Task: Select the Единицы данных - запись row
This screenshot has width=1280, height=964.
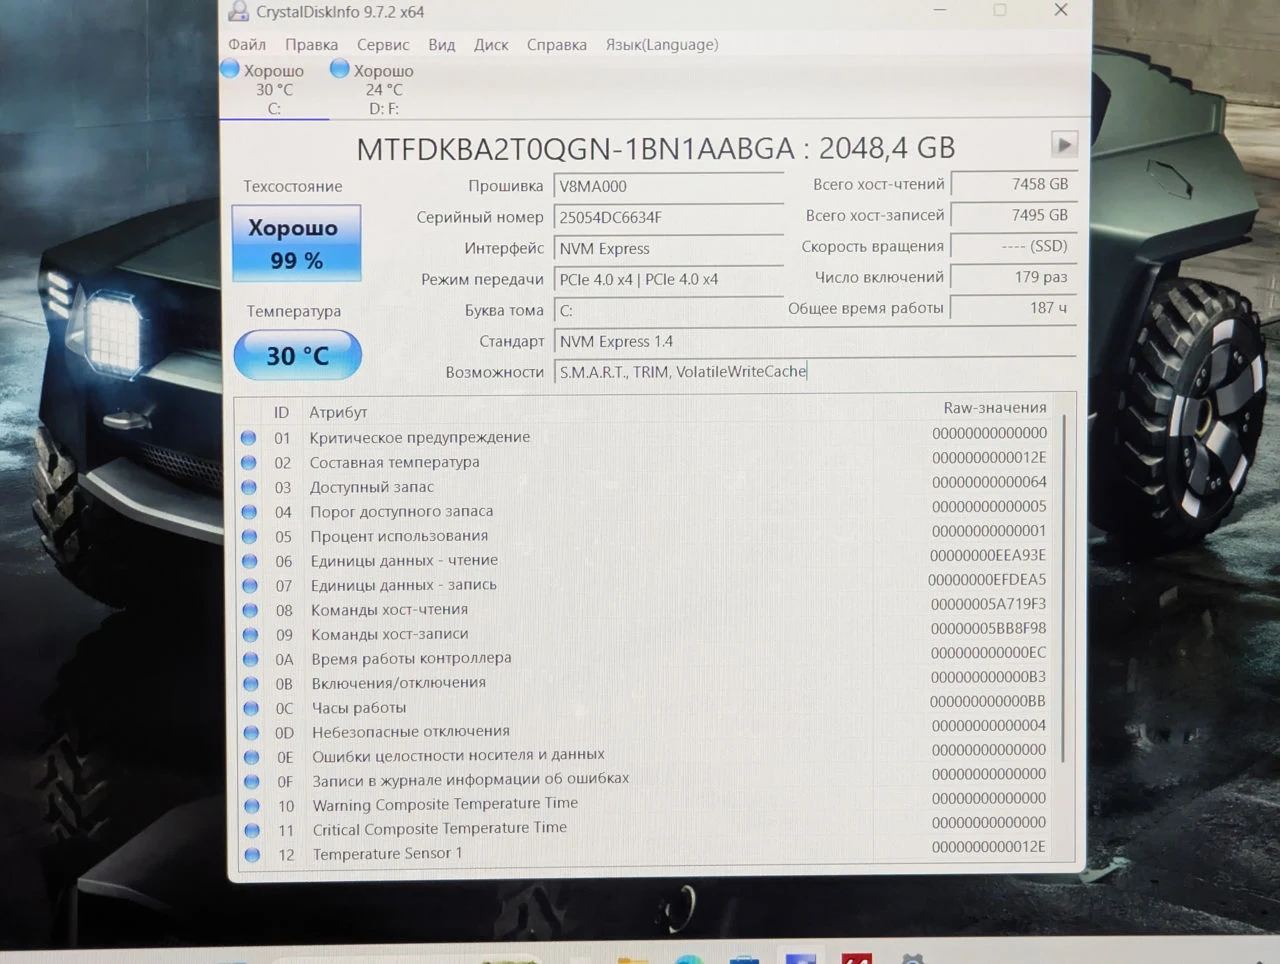Action: point(645,583)
